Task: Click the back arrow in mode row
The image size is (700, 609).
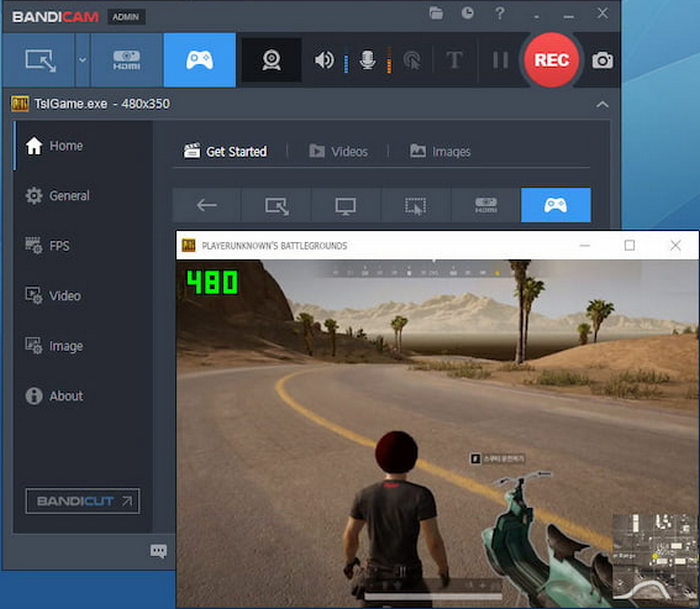Action: coord(207,205)
